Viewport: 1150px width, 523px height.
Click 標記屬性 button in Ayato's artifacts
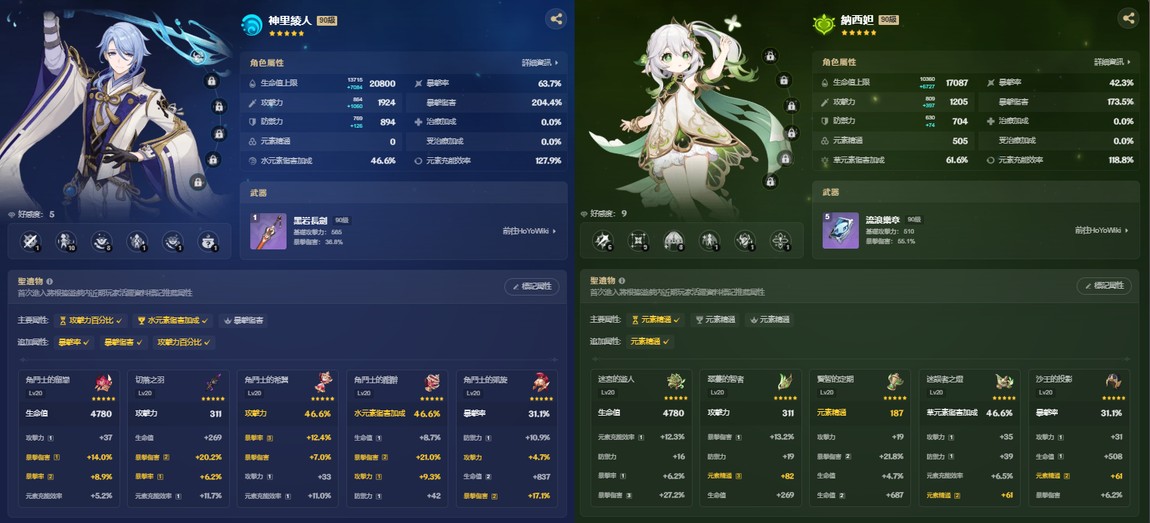point(532,287)
